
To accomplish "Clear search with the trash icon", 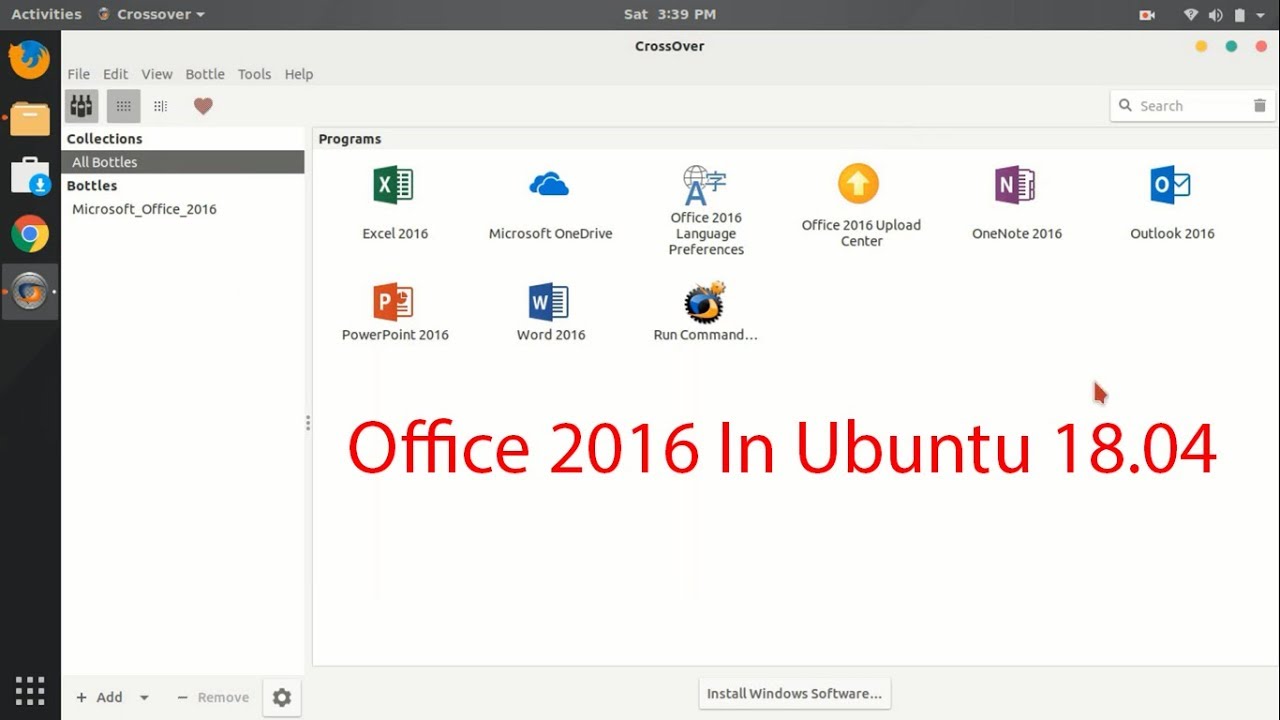I will coord(1259,105).
